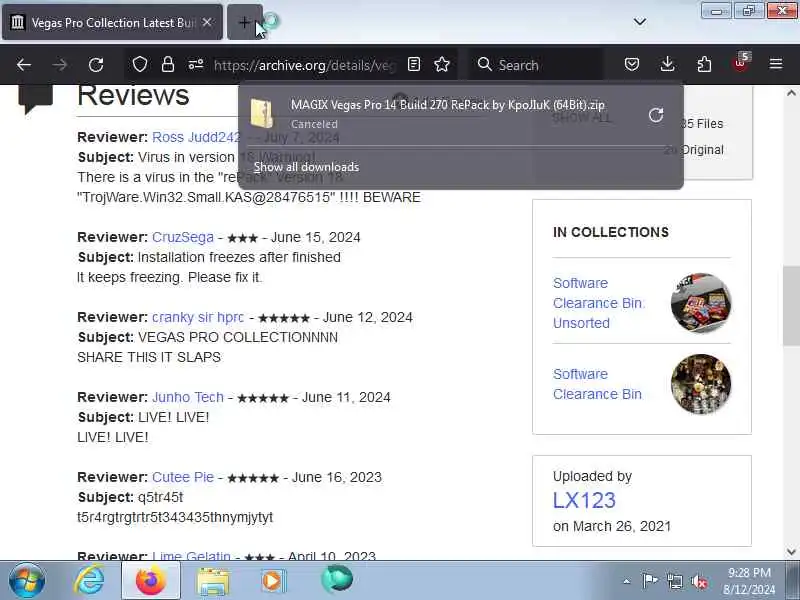
Task: Open the downloads toolbar button
Action: pos(667,65)
